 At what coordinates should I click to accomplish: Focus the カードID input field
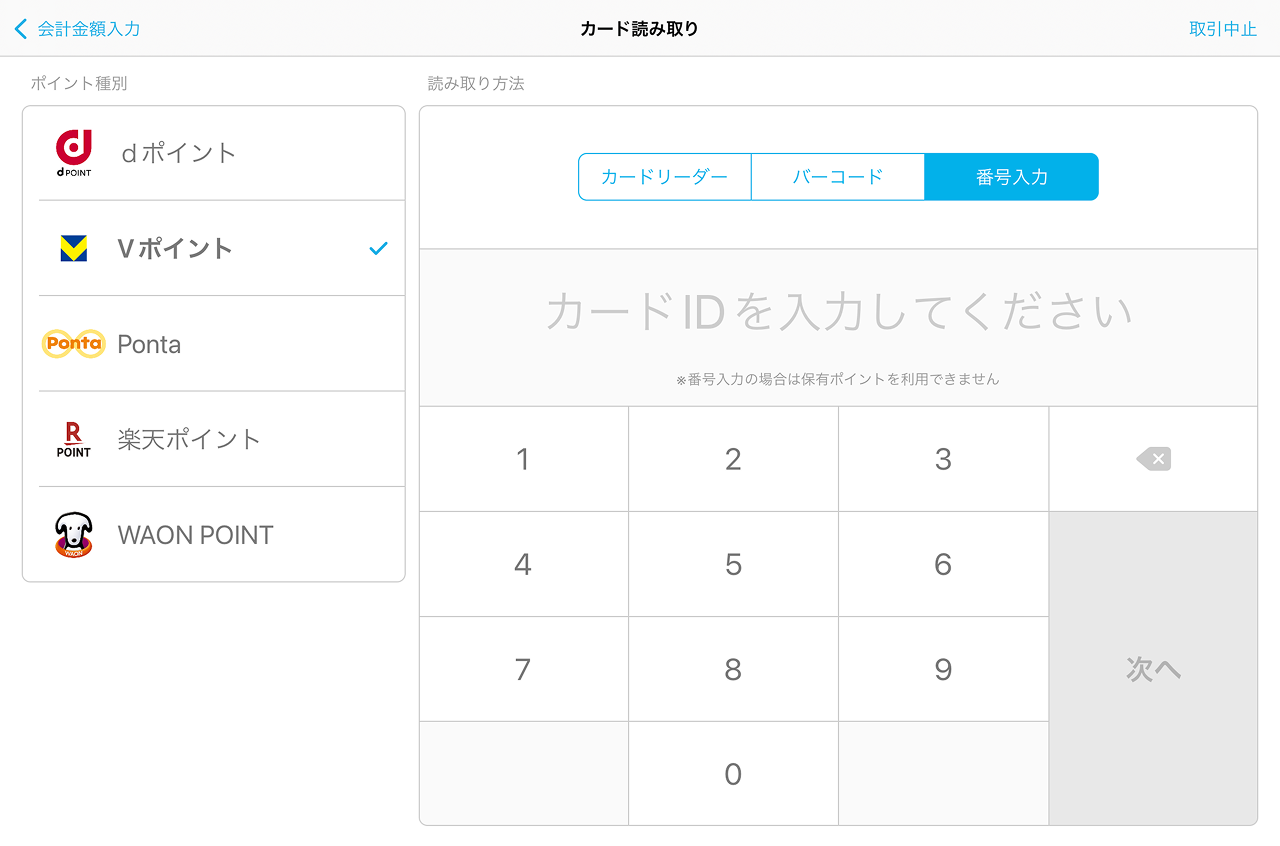tap(838, 327)
